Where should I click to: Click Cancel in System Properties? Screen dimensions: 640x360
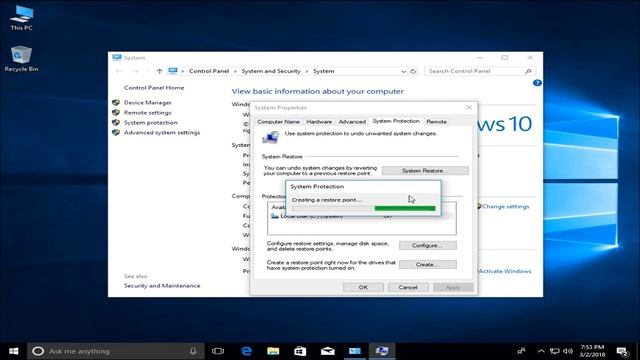(x=408, y=287)
